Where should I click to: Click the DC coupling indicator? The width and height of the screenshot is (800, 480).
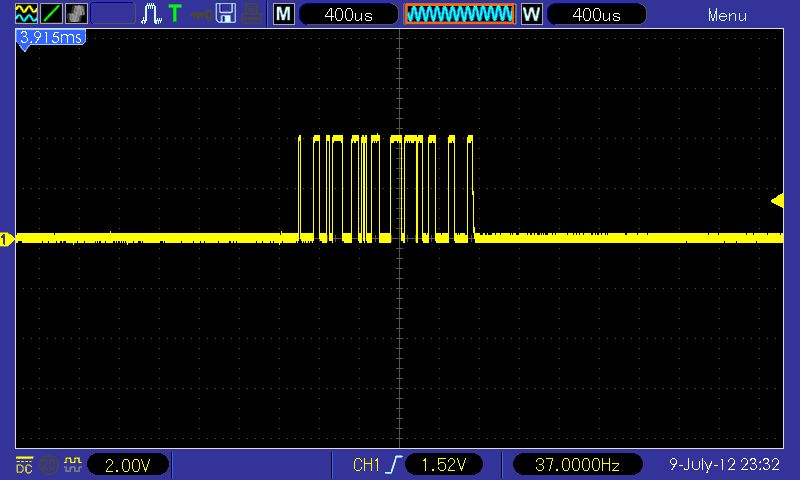[23, 465]
